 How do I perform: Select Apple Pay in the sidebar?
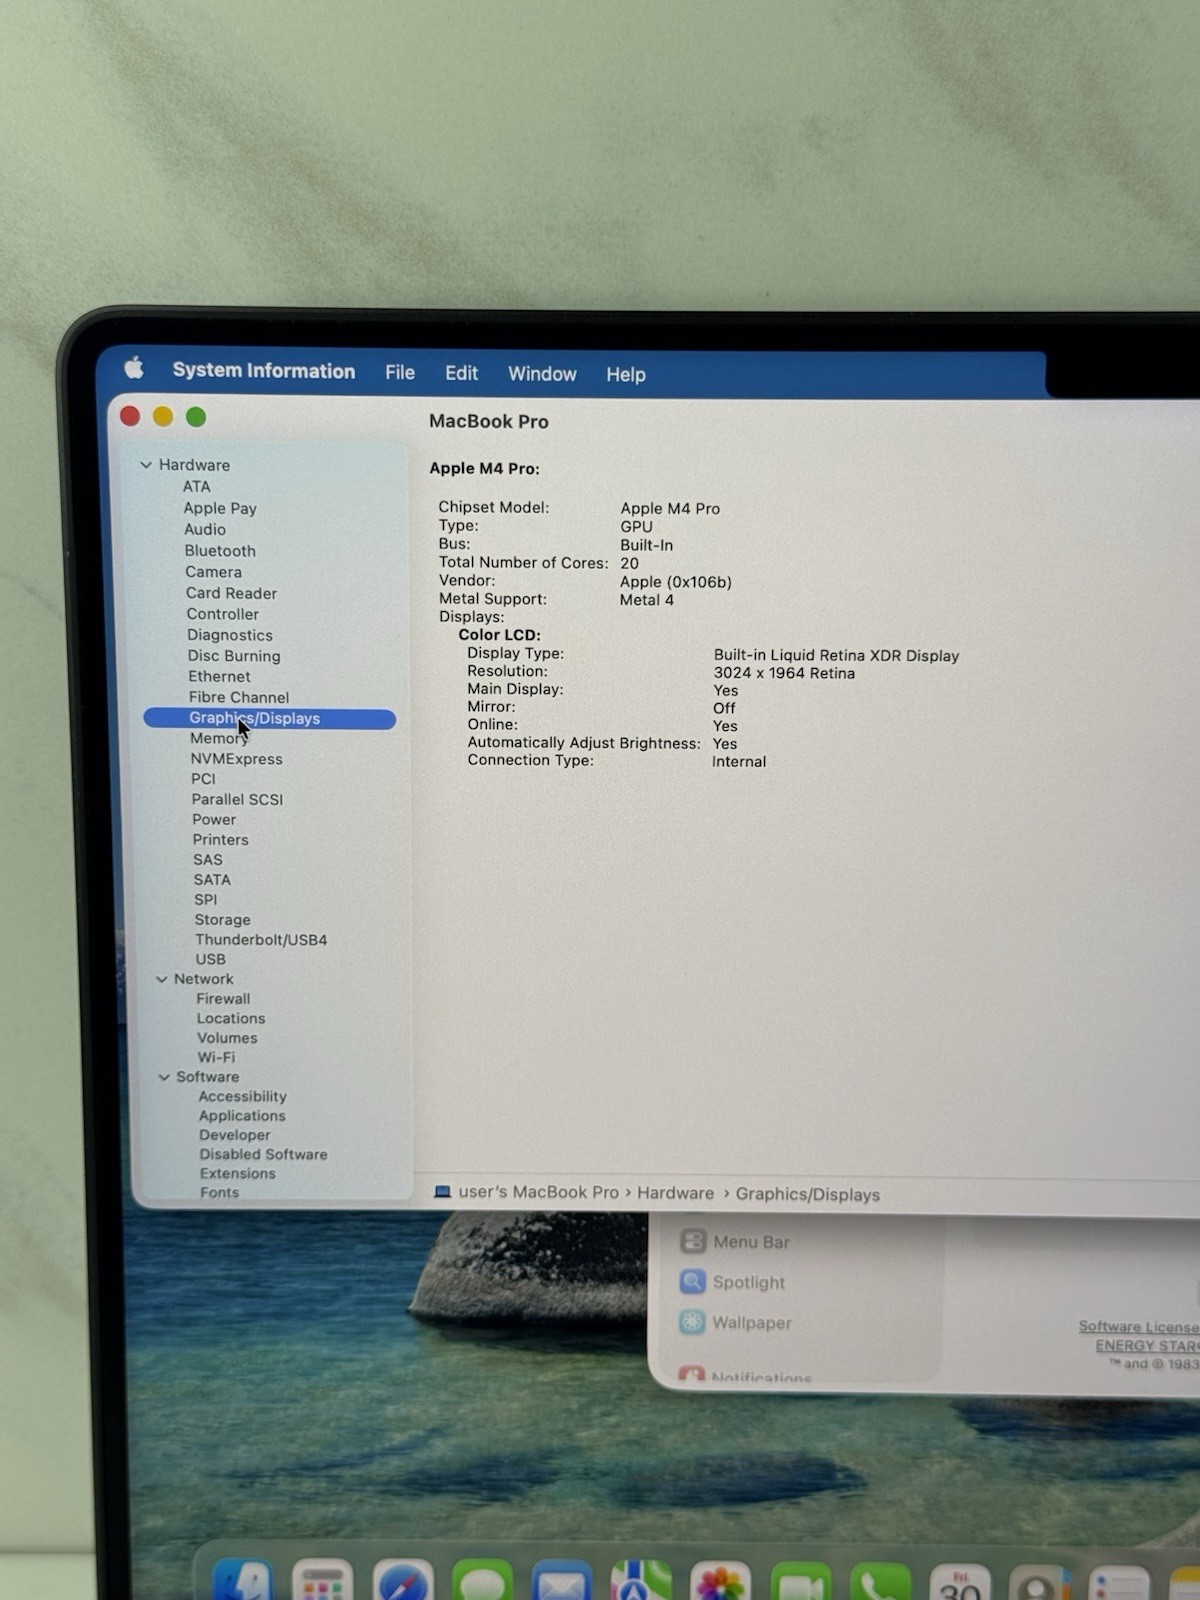pyautogui.click(x=220, y=508)
